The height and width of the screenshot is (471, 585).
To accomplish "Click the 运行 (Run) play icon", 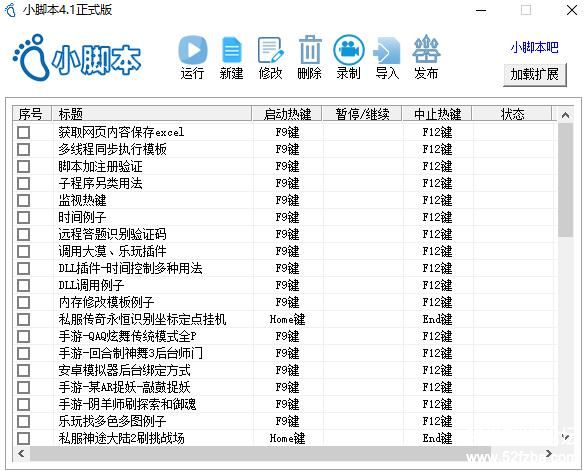I will coord(193,49).
